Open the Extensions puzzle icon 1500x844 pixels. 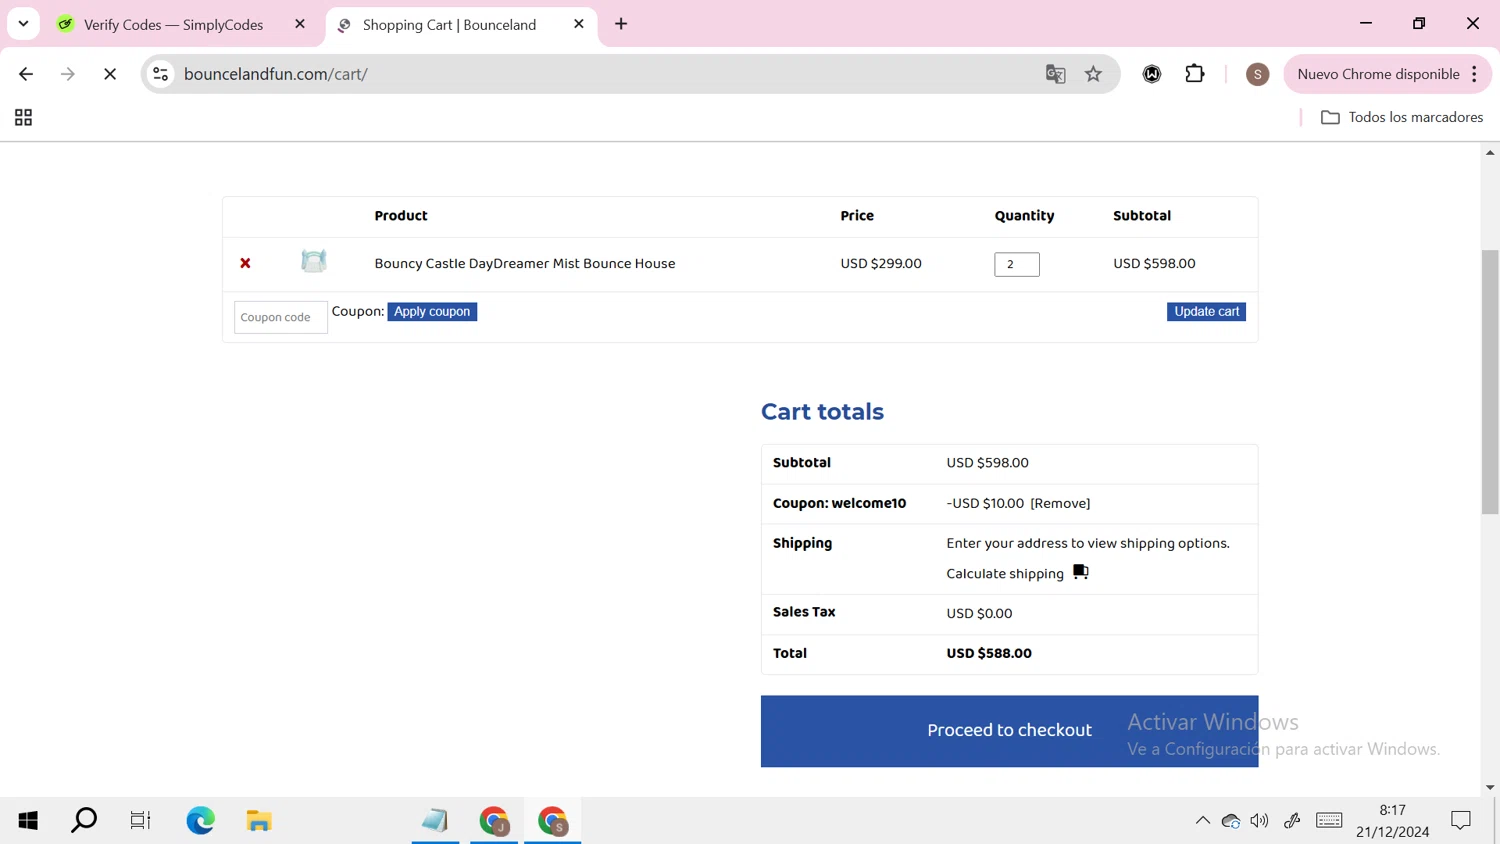[x=1195, y=74]
